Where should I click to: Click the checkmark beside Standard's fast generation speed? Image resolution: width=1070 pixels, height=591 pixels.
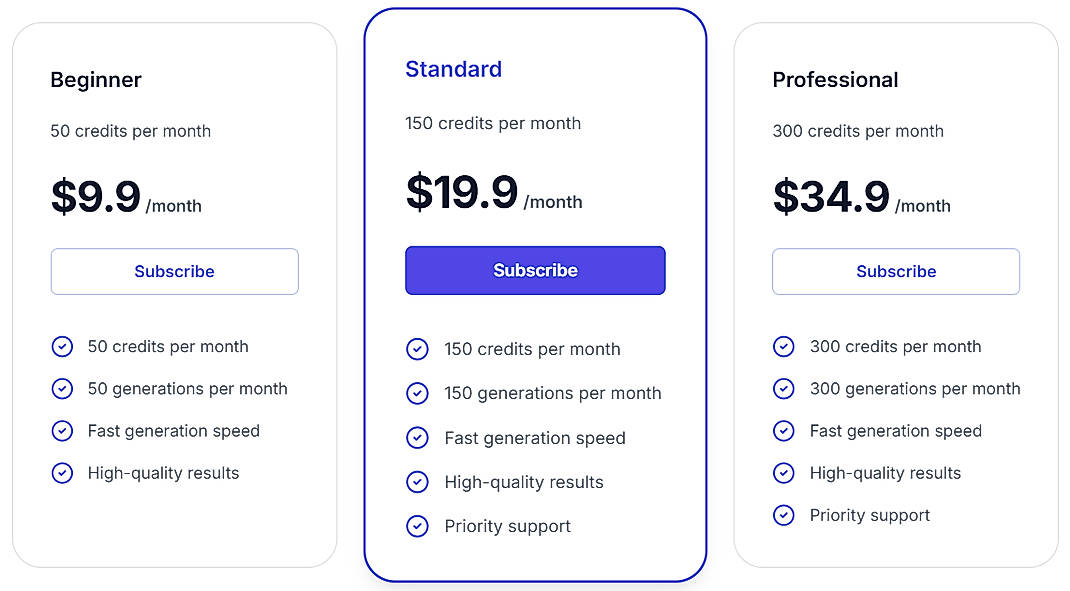[418, 438]
